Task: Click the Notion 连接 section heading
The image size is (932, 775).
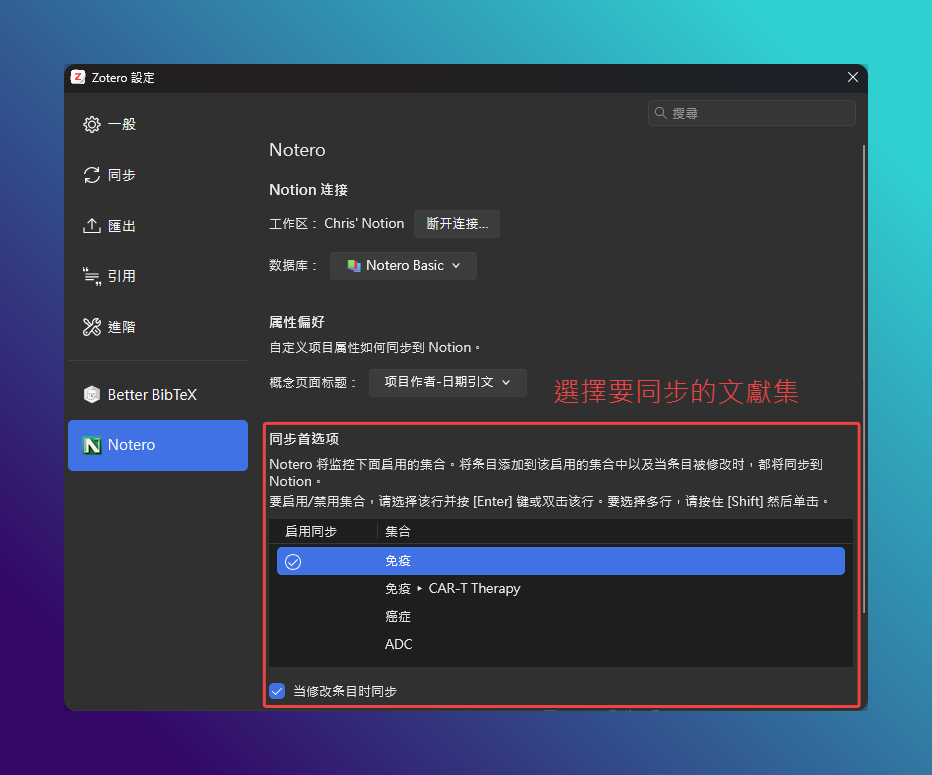Action: [308, 190]
